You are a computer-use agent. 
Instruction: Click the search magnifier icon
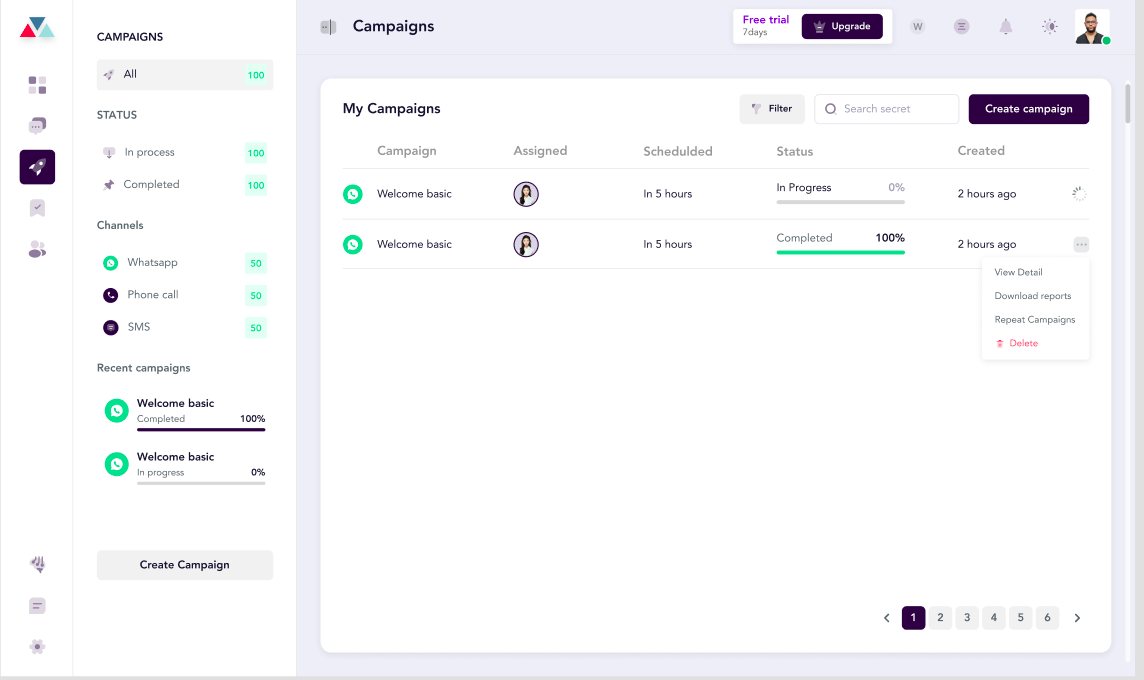pyautogui.click(x=830, y=109)
